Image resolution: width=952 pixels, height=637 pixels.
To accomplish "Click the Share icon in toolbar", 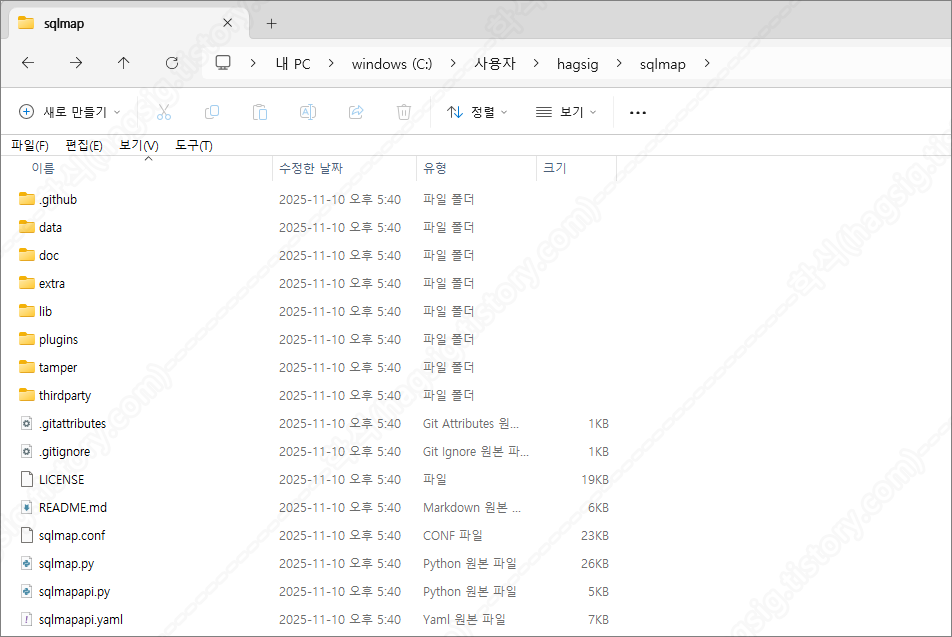I will click(356, 112).
